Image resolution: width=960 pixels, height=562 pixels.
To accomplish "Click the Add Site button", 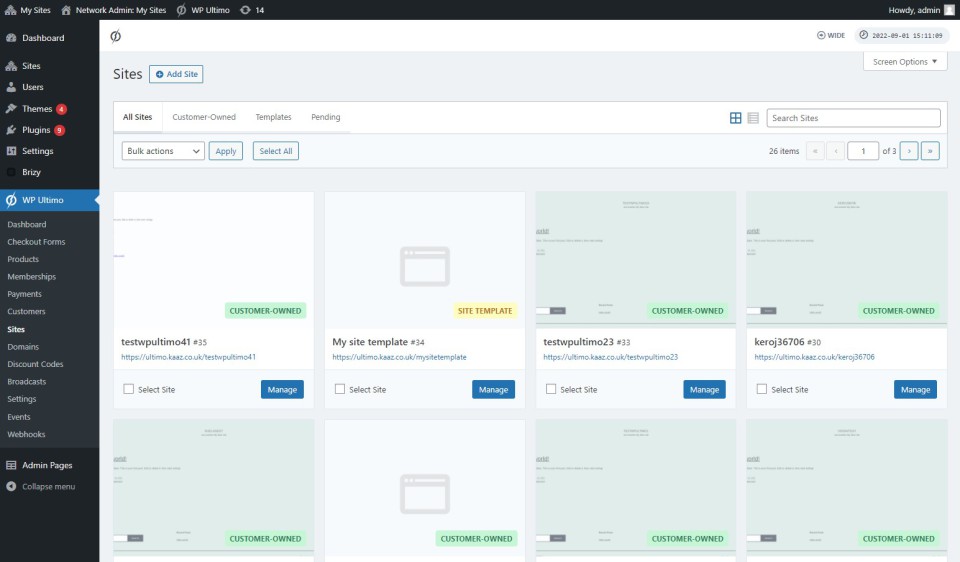I will tap(176, 74).
